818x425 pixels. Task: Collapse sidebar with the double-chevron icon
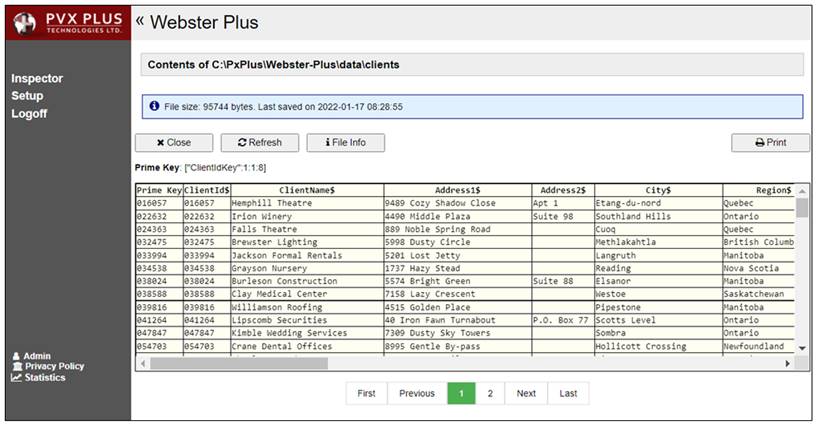[140, 21]
